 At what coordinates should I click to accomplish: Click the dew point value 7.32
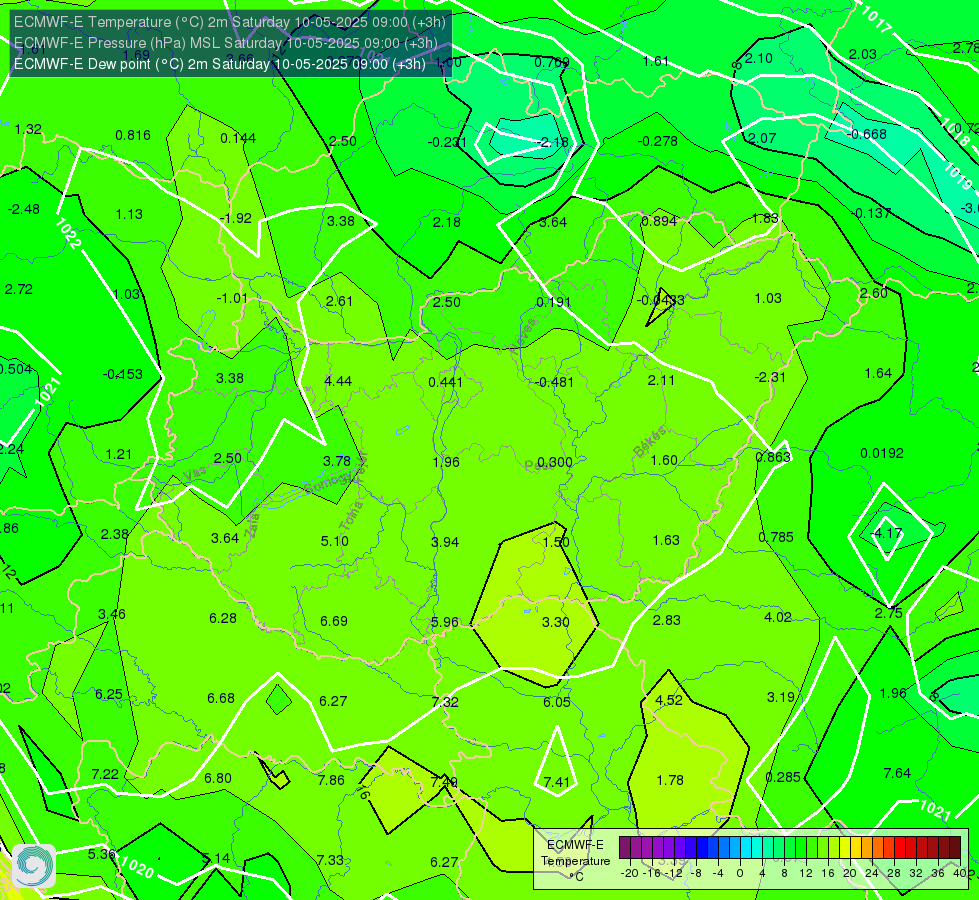click(x=445, y=703)
